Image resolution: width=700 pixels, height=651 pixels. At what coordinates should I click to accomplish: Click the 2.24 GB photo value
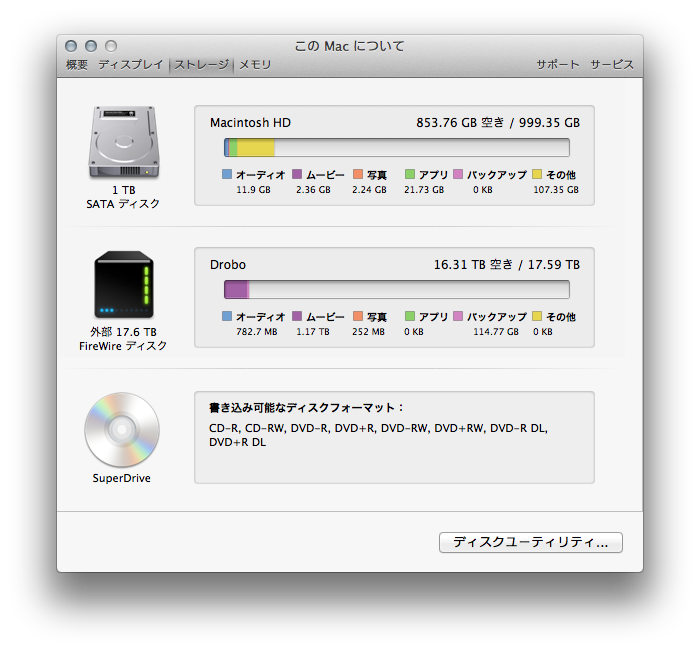coord(369,190)
